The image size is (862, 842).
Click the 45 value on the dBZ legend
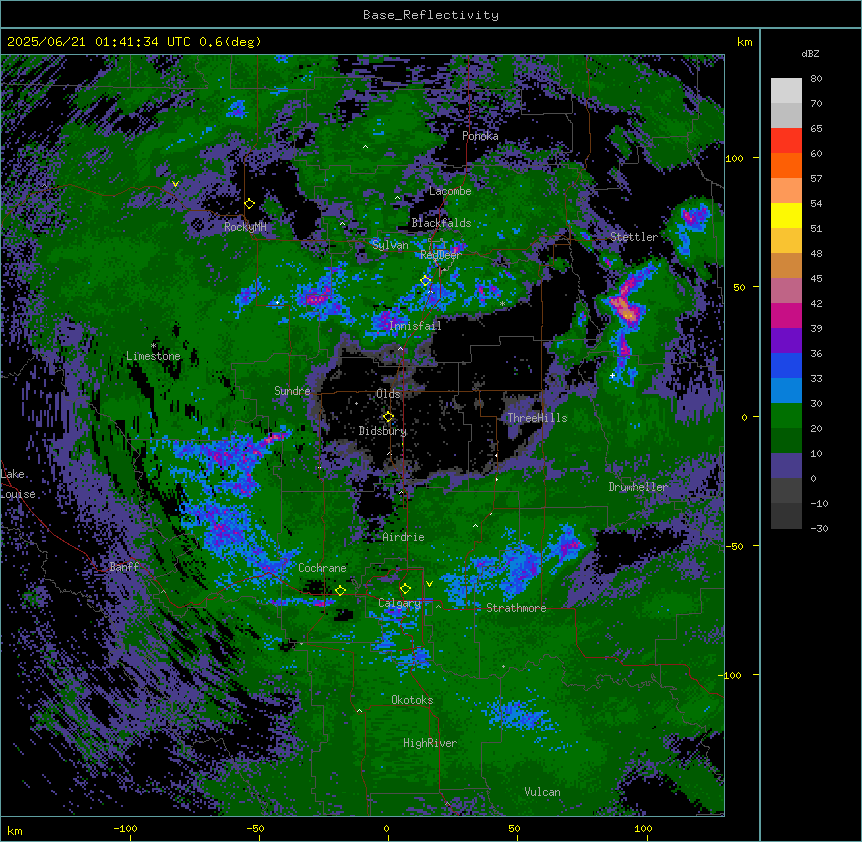tap(816, 279)
